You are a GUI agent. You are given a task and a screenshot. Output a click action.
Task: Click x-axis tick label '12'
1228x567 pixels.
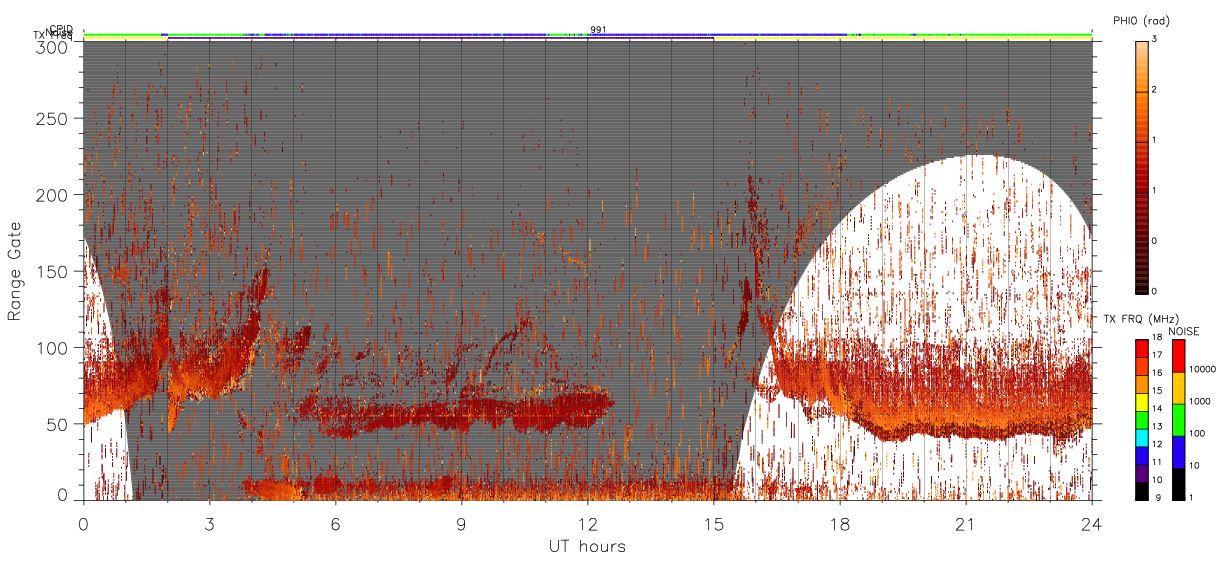(x=587, y=523)
